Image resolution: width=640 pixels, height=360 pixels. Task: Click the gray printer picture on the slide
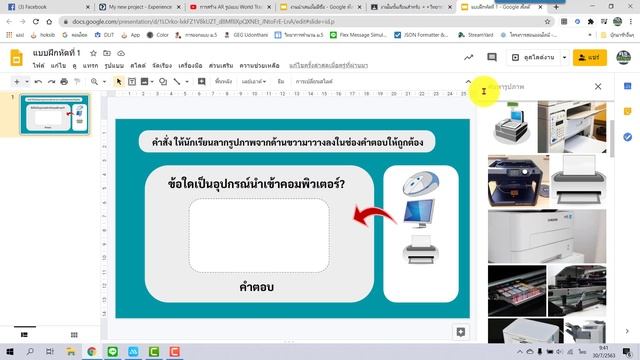pos(420,249)
